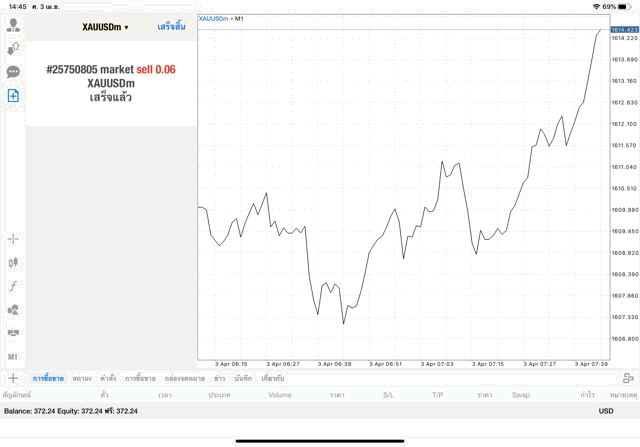
Task: Activate the crosshair tool
Action: pyautogui.click(x=13, y=239)
